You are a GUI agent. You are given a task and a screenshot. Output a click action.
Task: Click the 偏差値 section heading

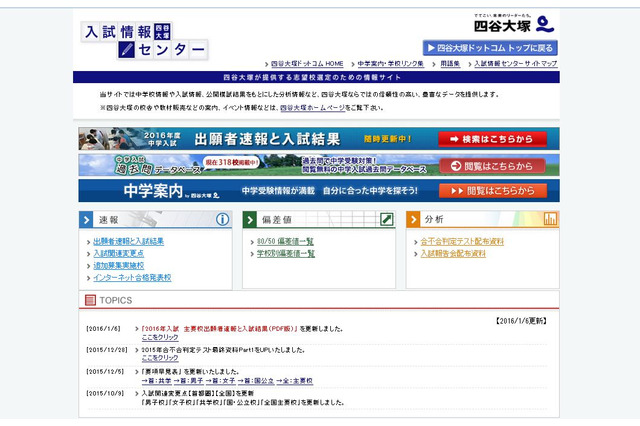(277, 220)
